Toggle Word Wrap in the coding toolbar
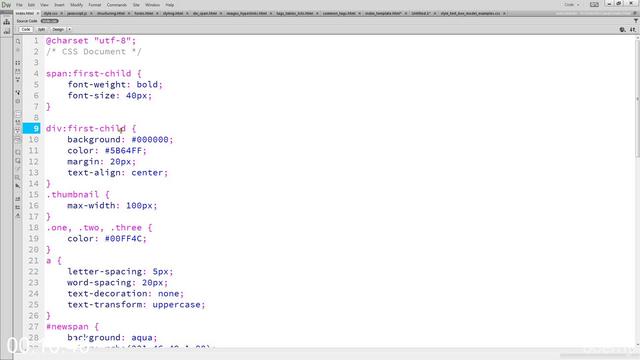The image size is (640, 360). (18, 129)
